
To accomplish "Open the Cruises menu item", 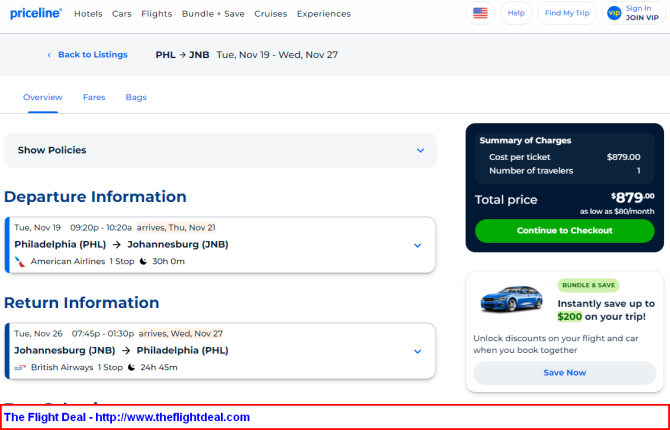I will tap(271, 14).
